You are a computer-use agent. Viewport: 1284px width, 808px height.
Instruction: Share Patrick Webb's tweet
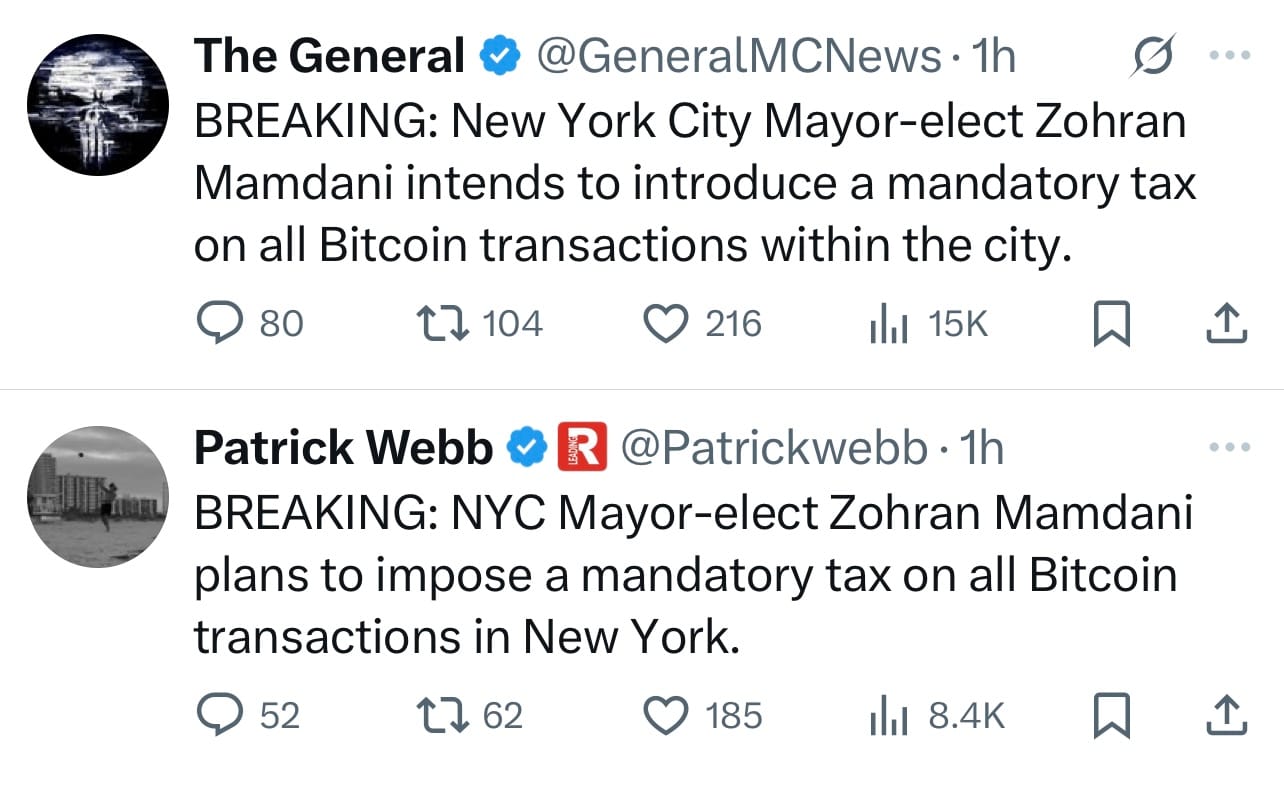tap(1227, 715)
